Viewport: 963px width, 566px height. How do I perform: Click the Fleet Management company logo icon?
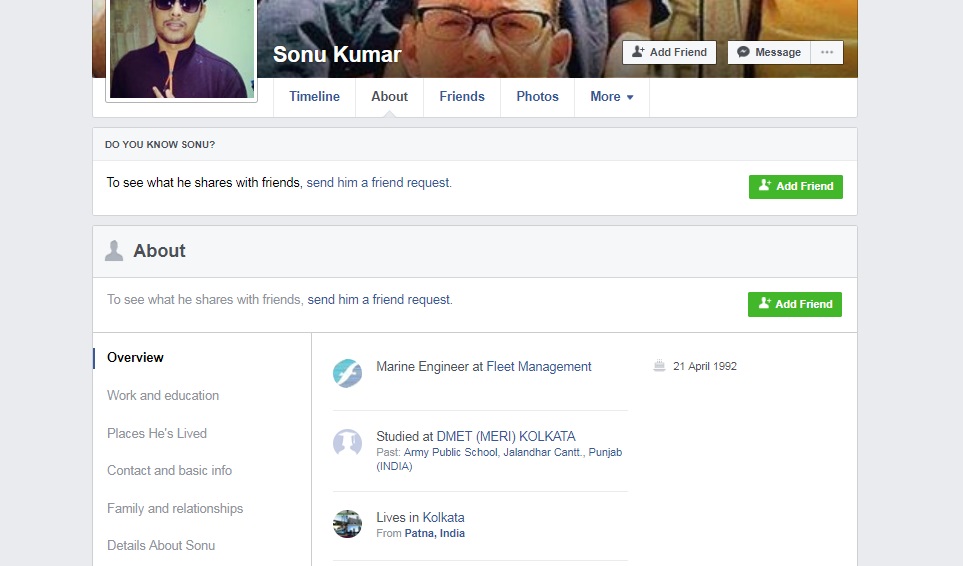tap(347, 373)
